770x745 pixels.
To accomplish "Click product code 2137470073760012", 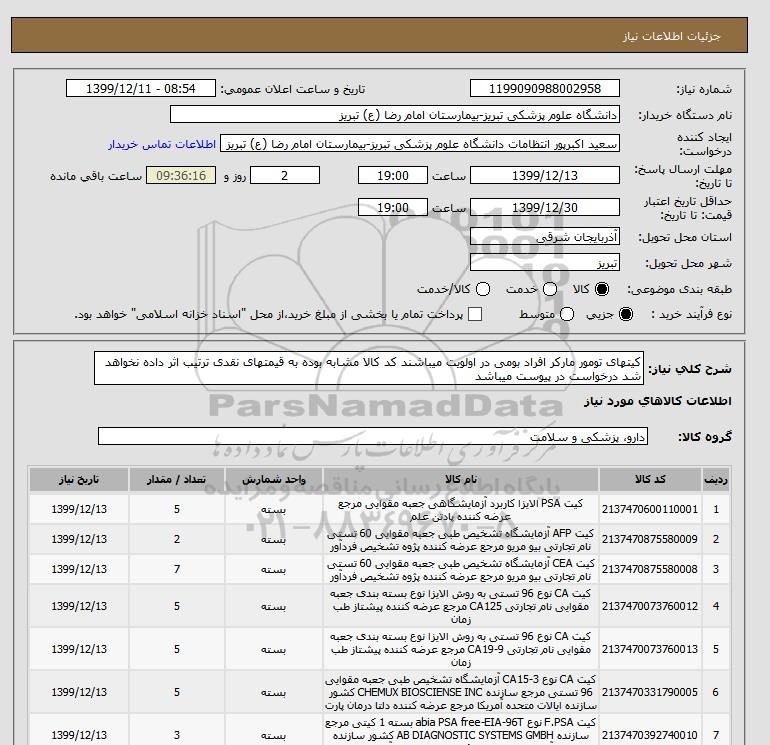I will tap(650, 606).
